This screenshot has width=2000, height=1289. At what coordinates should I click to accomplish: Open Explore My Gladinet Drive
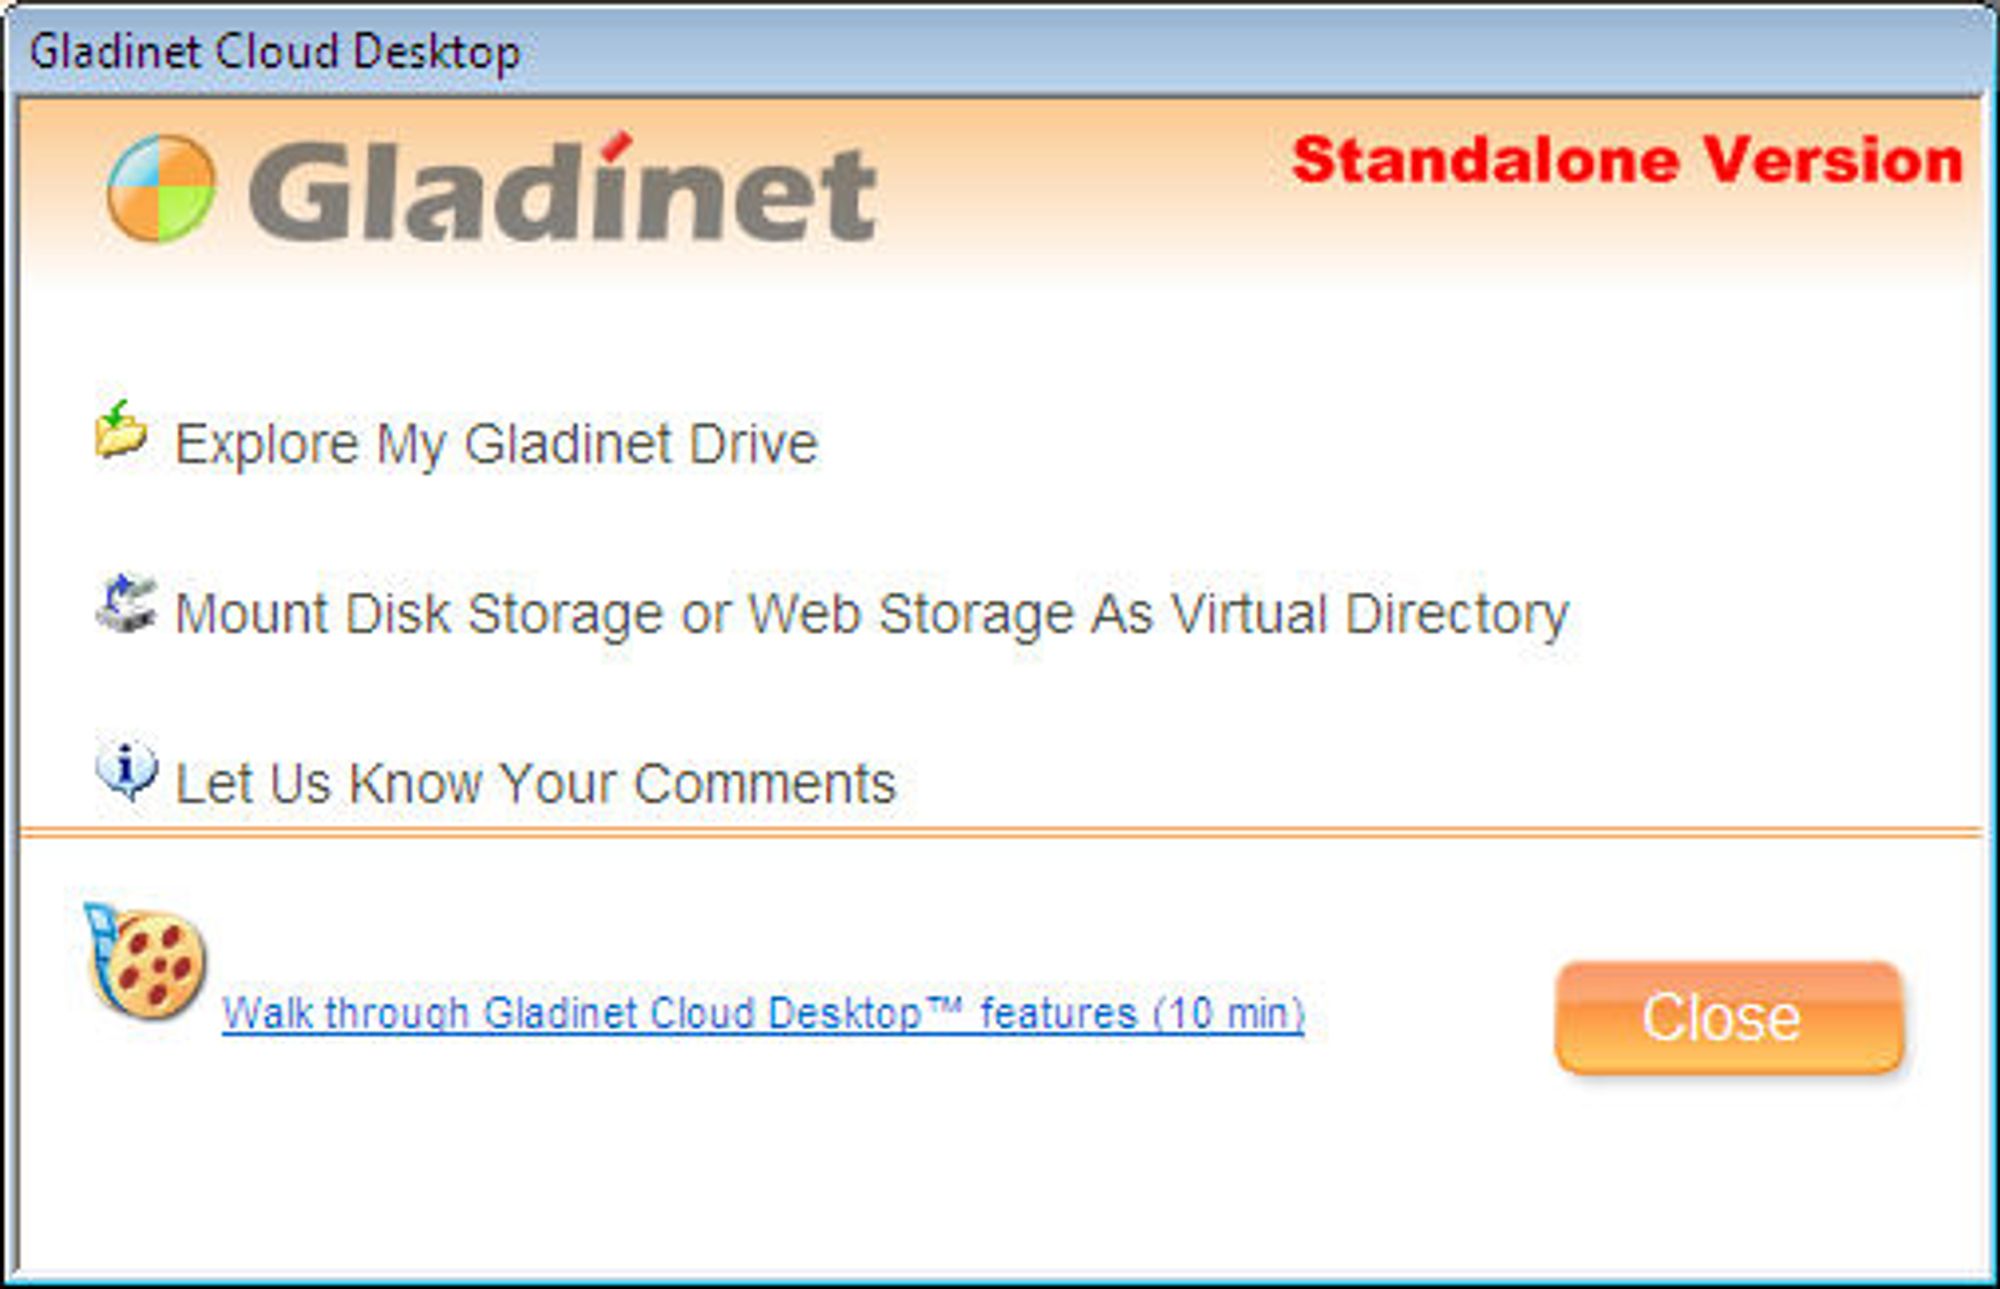tap(496, 444)
